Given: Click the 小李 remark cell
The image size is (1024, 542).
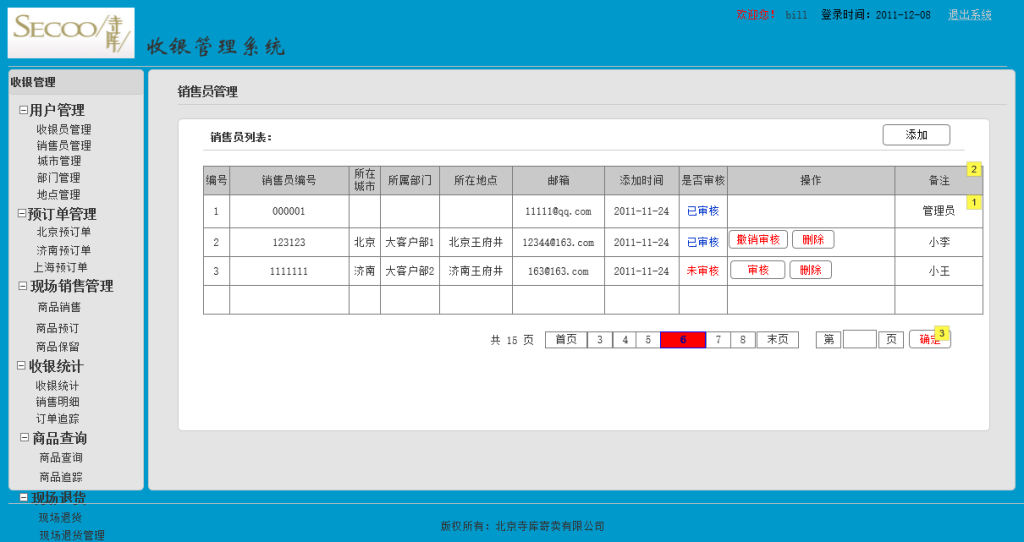Looking at the screenshot, I should pyautogui.click(x=939, y=242).
